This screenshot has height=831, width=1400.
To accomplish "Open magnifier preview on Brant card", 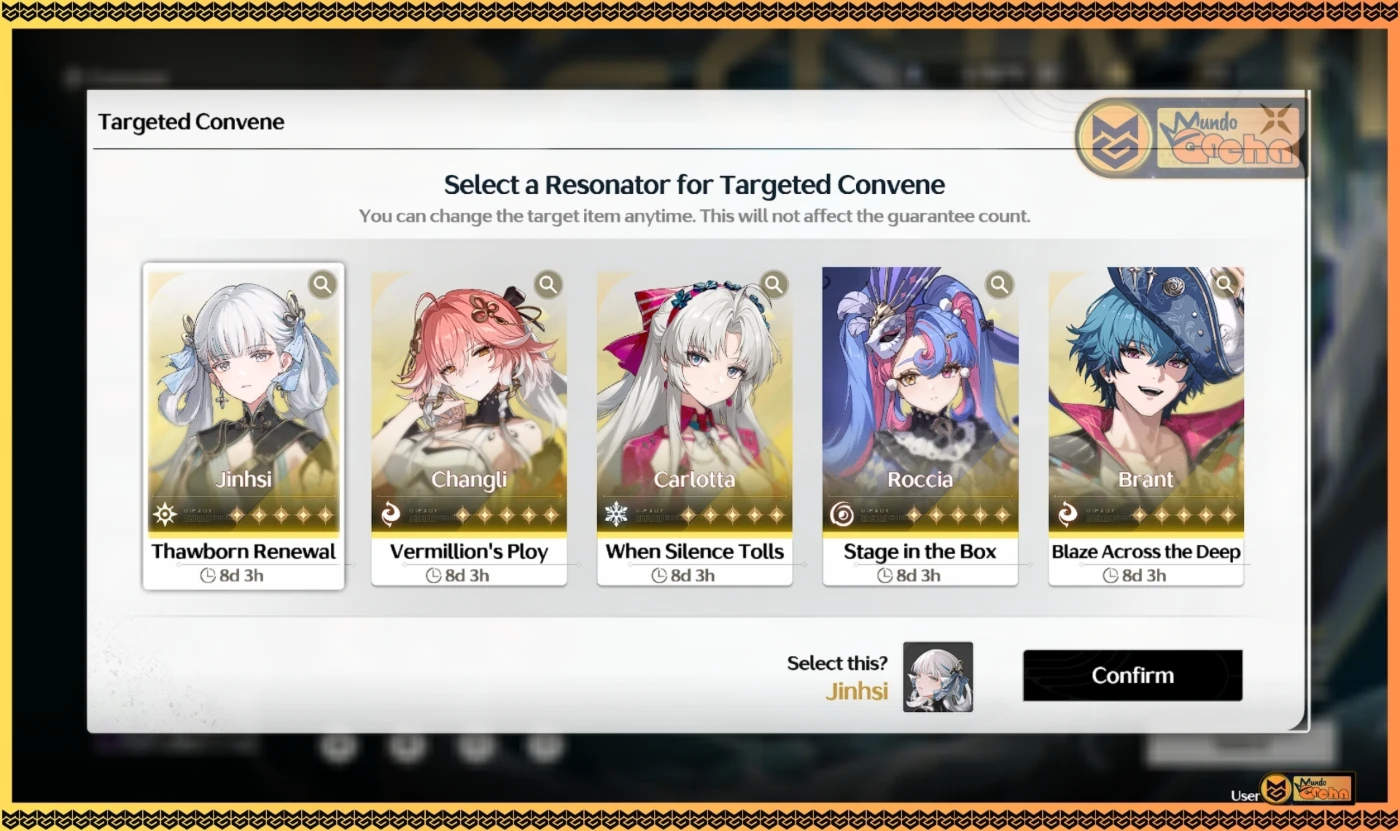I will (x=1226, y=285).
